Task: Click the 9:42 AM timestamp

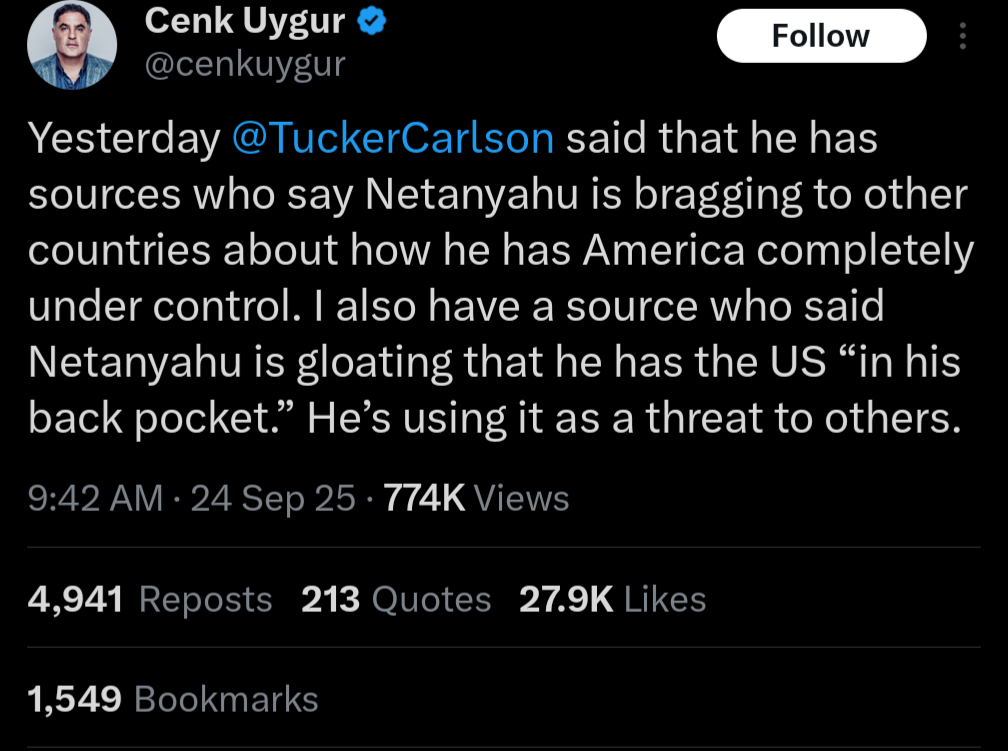Action: pos(95,498)
